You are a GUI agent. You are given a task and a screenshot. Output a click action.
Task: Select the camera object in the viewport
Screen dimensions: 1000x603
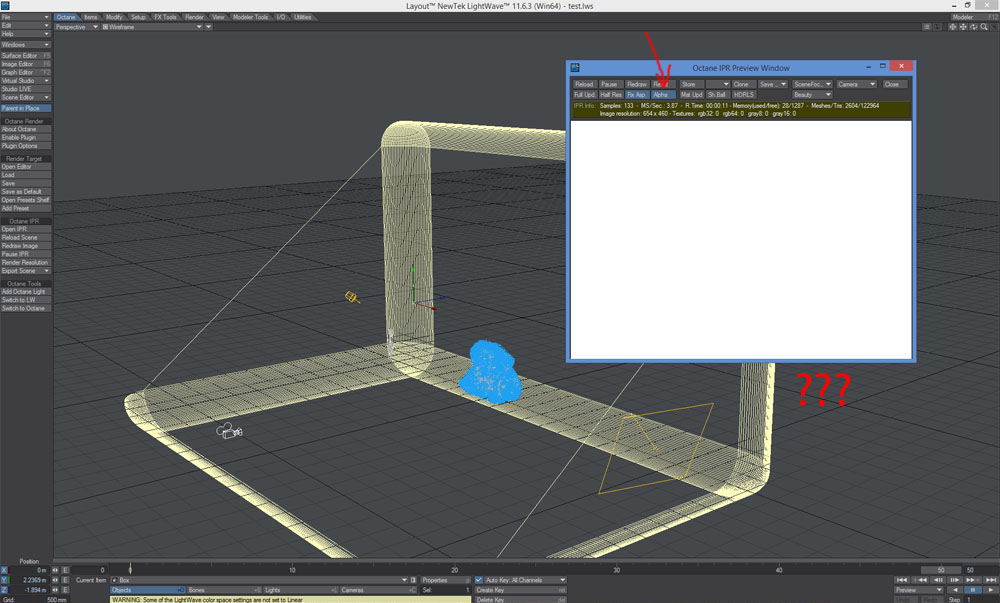point(229,432)
